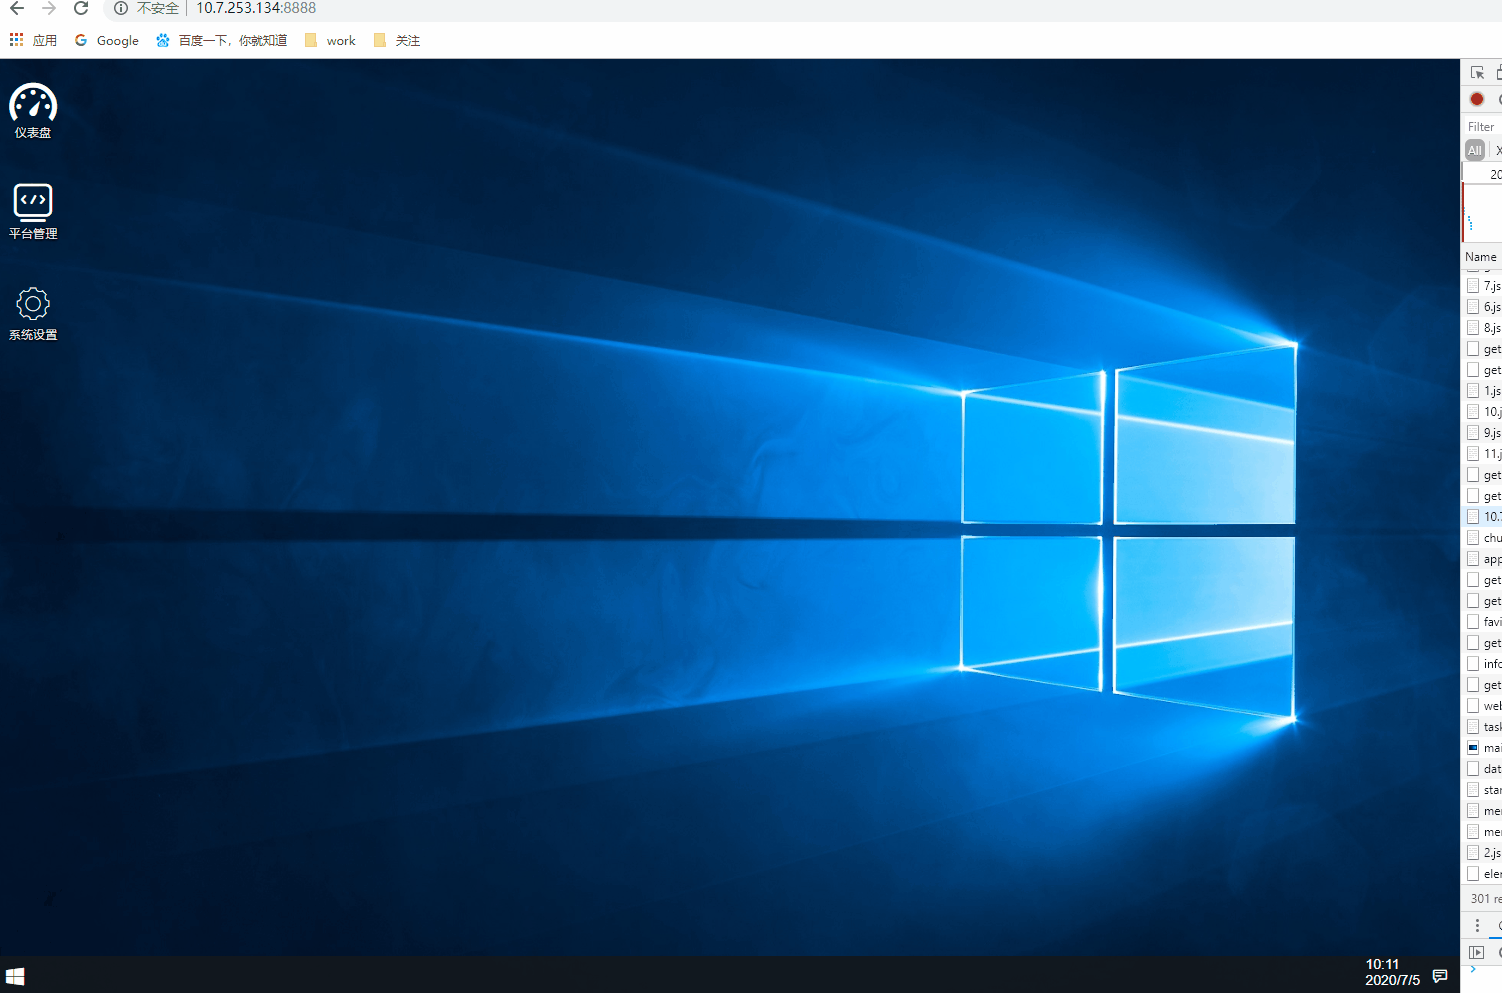The image size is (1502, 993).
Task: Select the request row starting with info
Action: (1483, 664)
